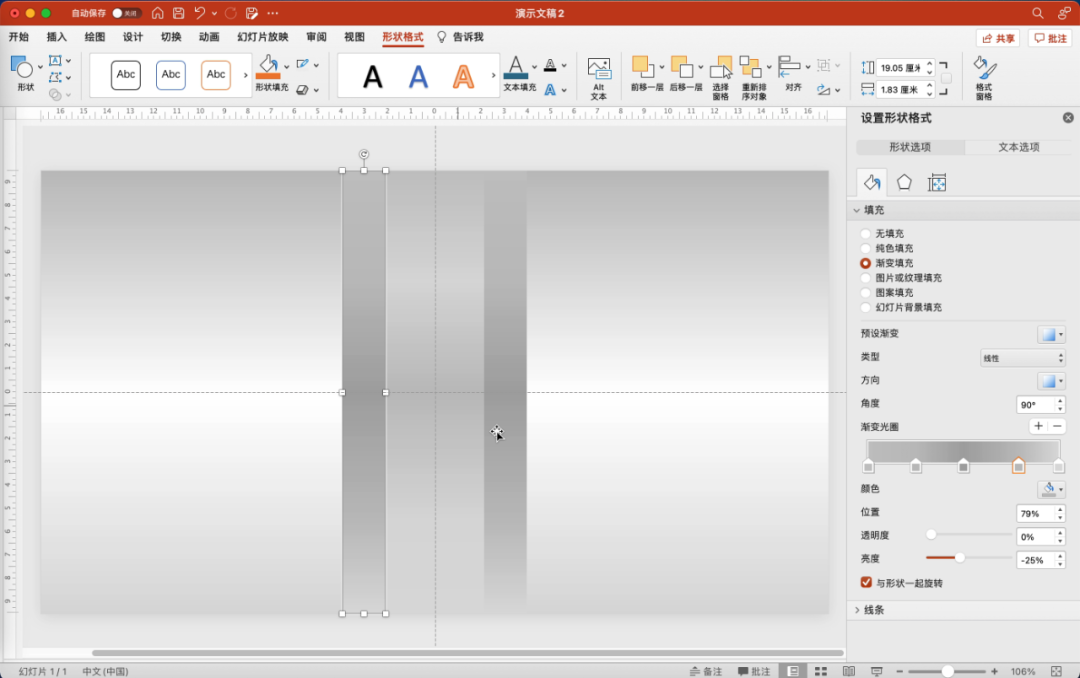This screenshot has width=1080, height=678.
Task: Switch to slide sorter view icon
Action: tap(821, 671)
